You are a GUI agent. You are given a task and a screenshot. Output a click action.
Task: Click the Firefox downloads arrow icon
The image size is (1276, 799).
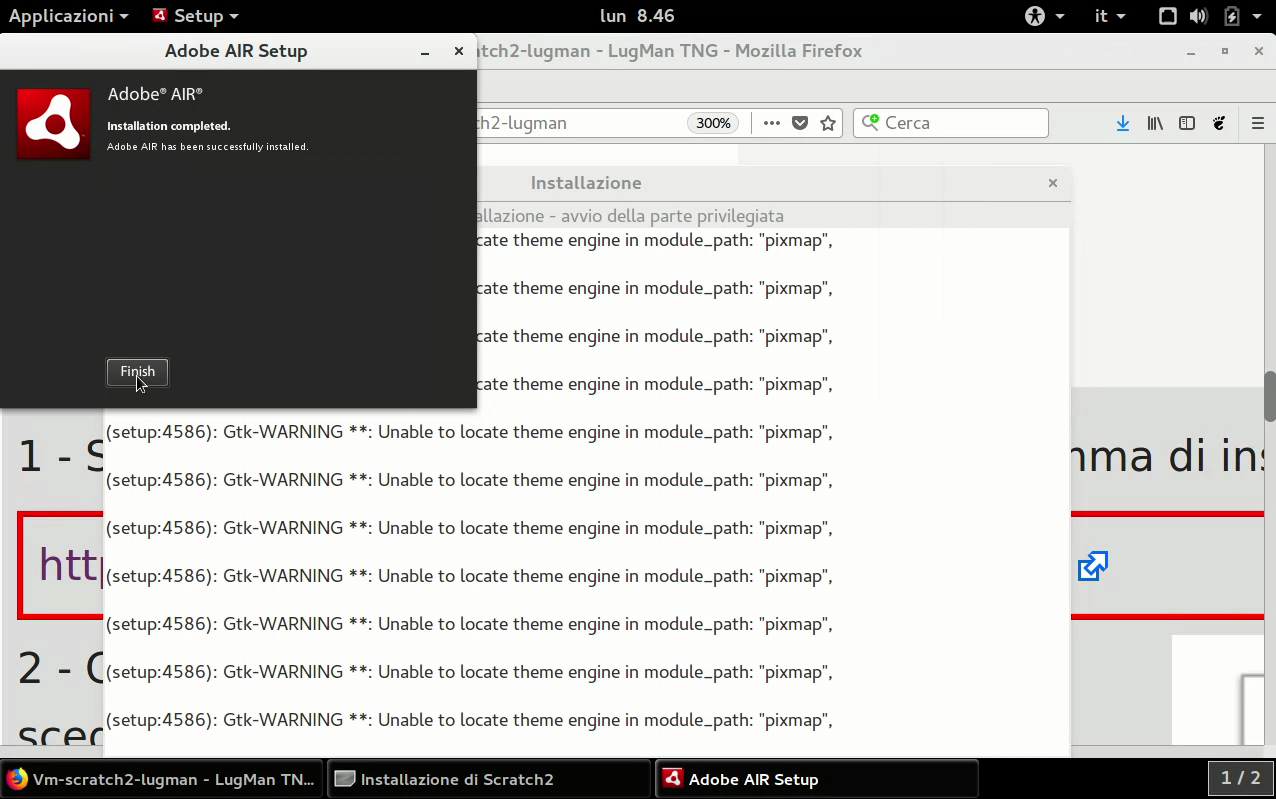(1123, 123)
